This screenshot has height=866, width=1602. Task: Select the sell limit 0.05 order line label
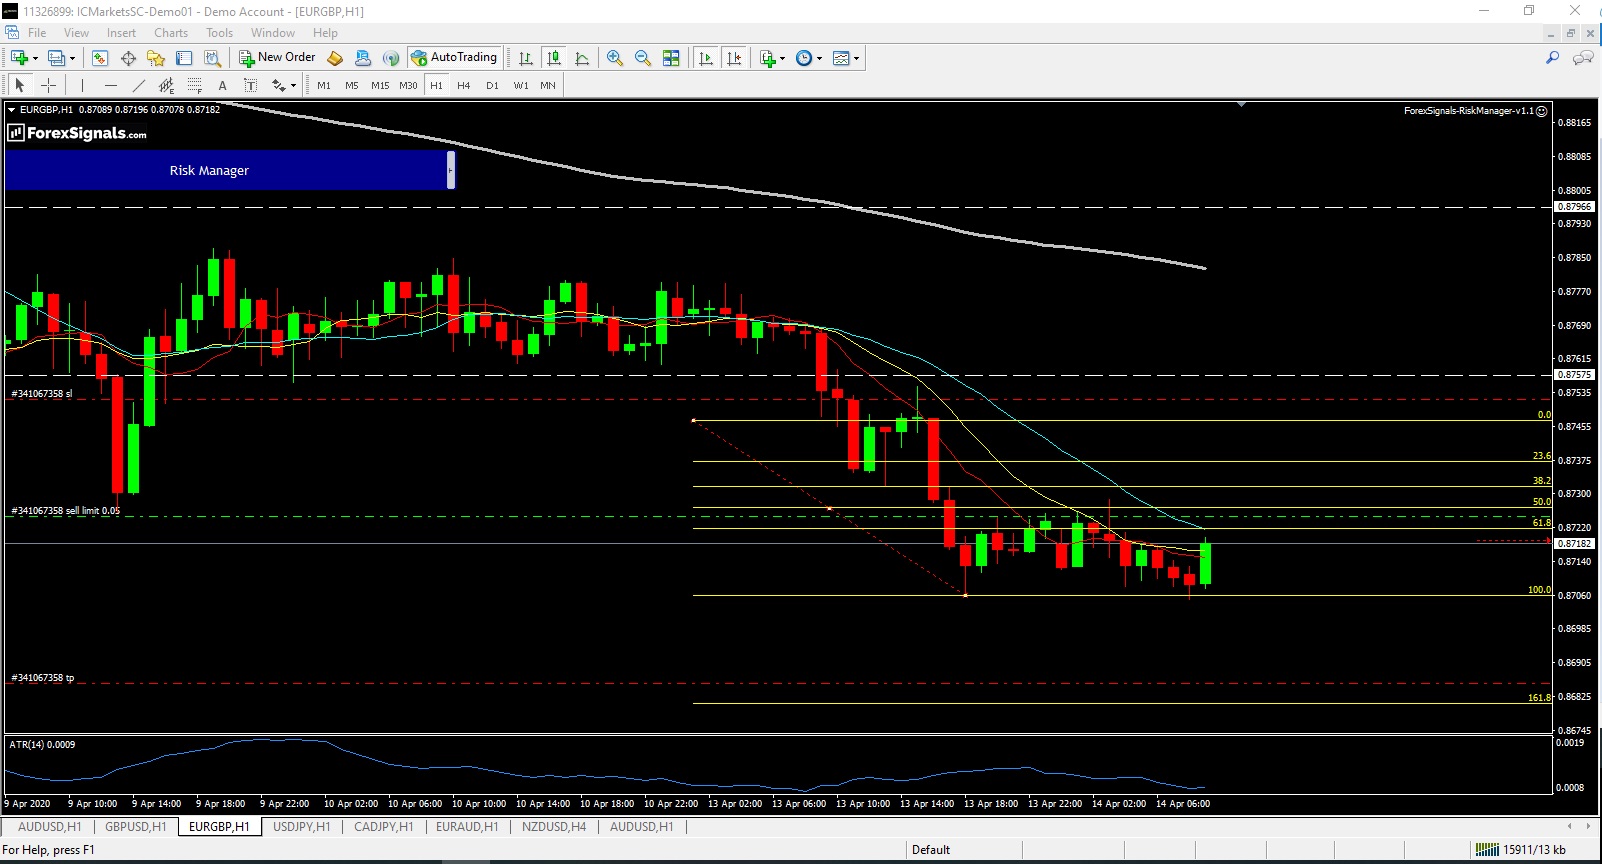click(x=65, y=511)
